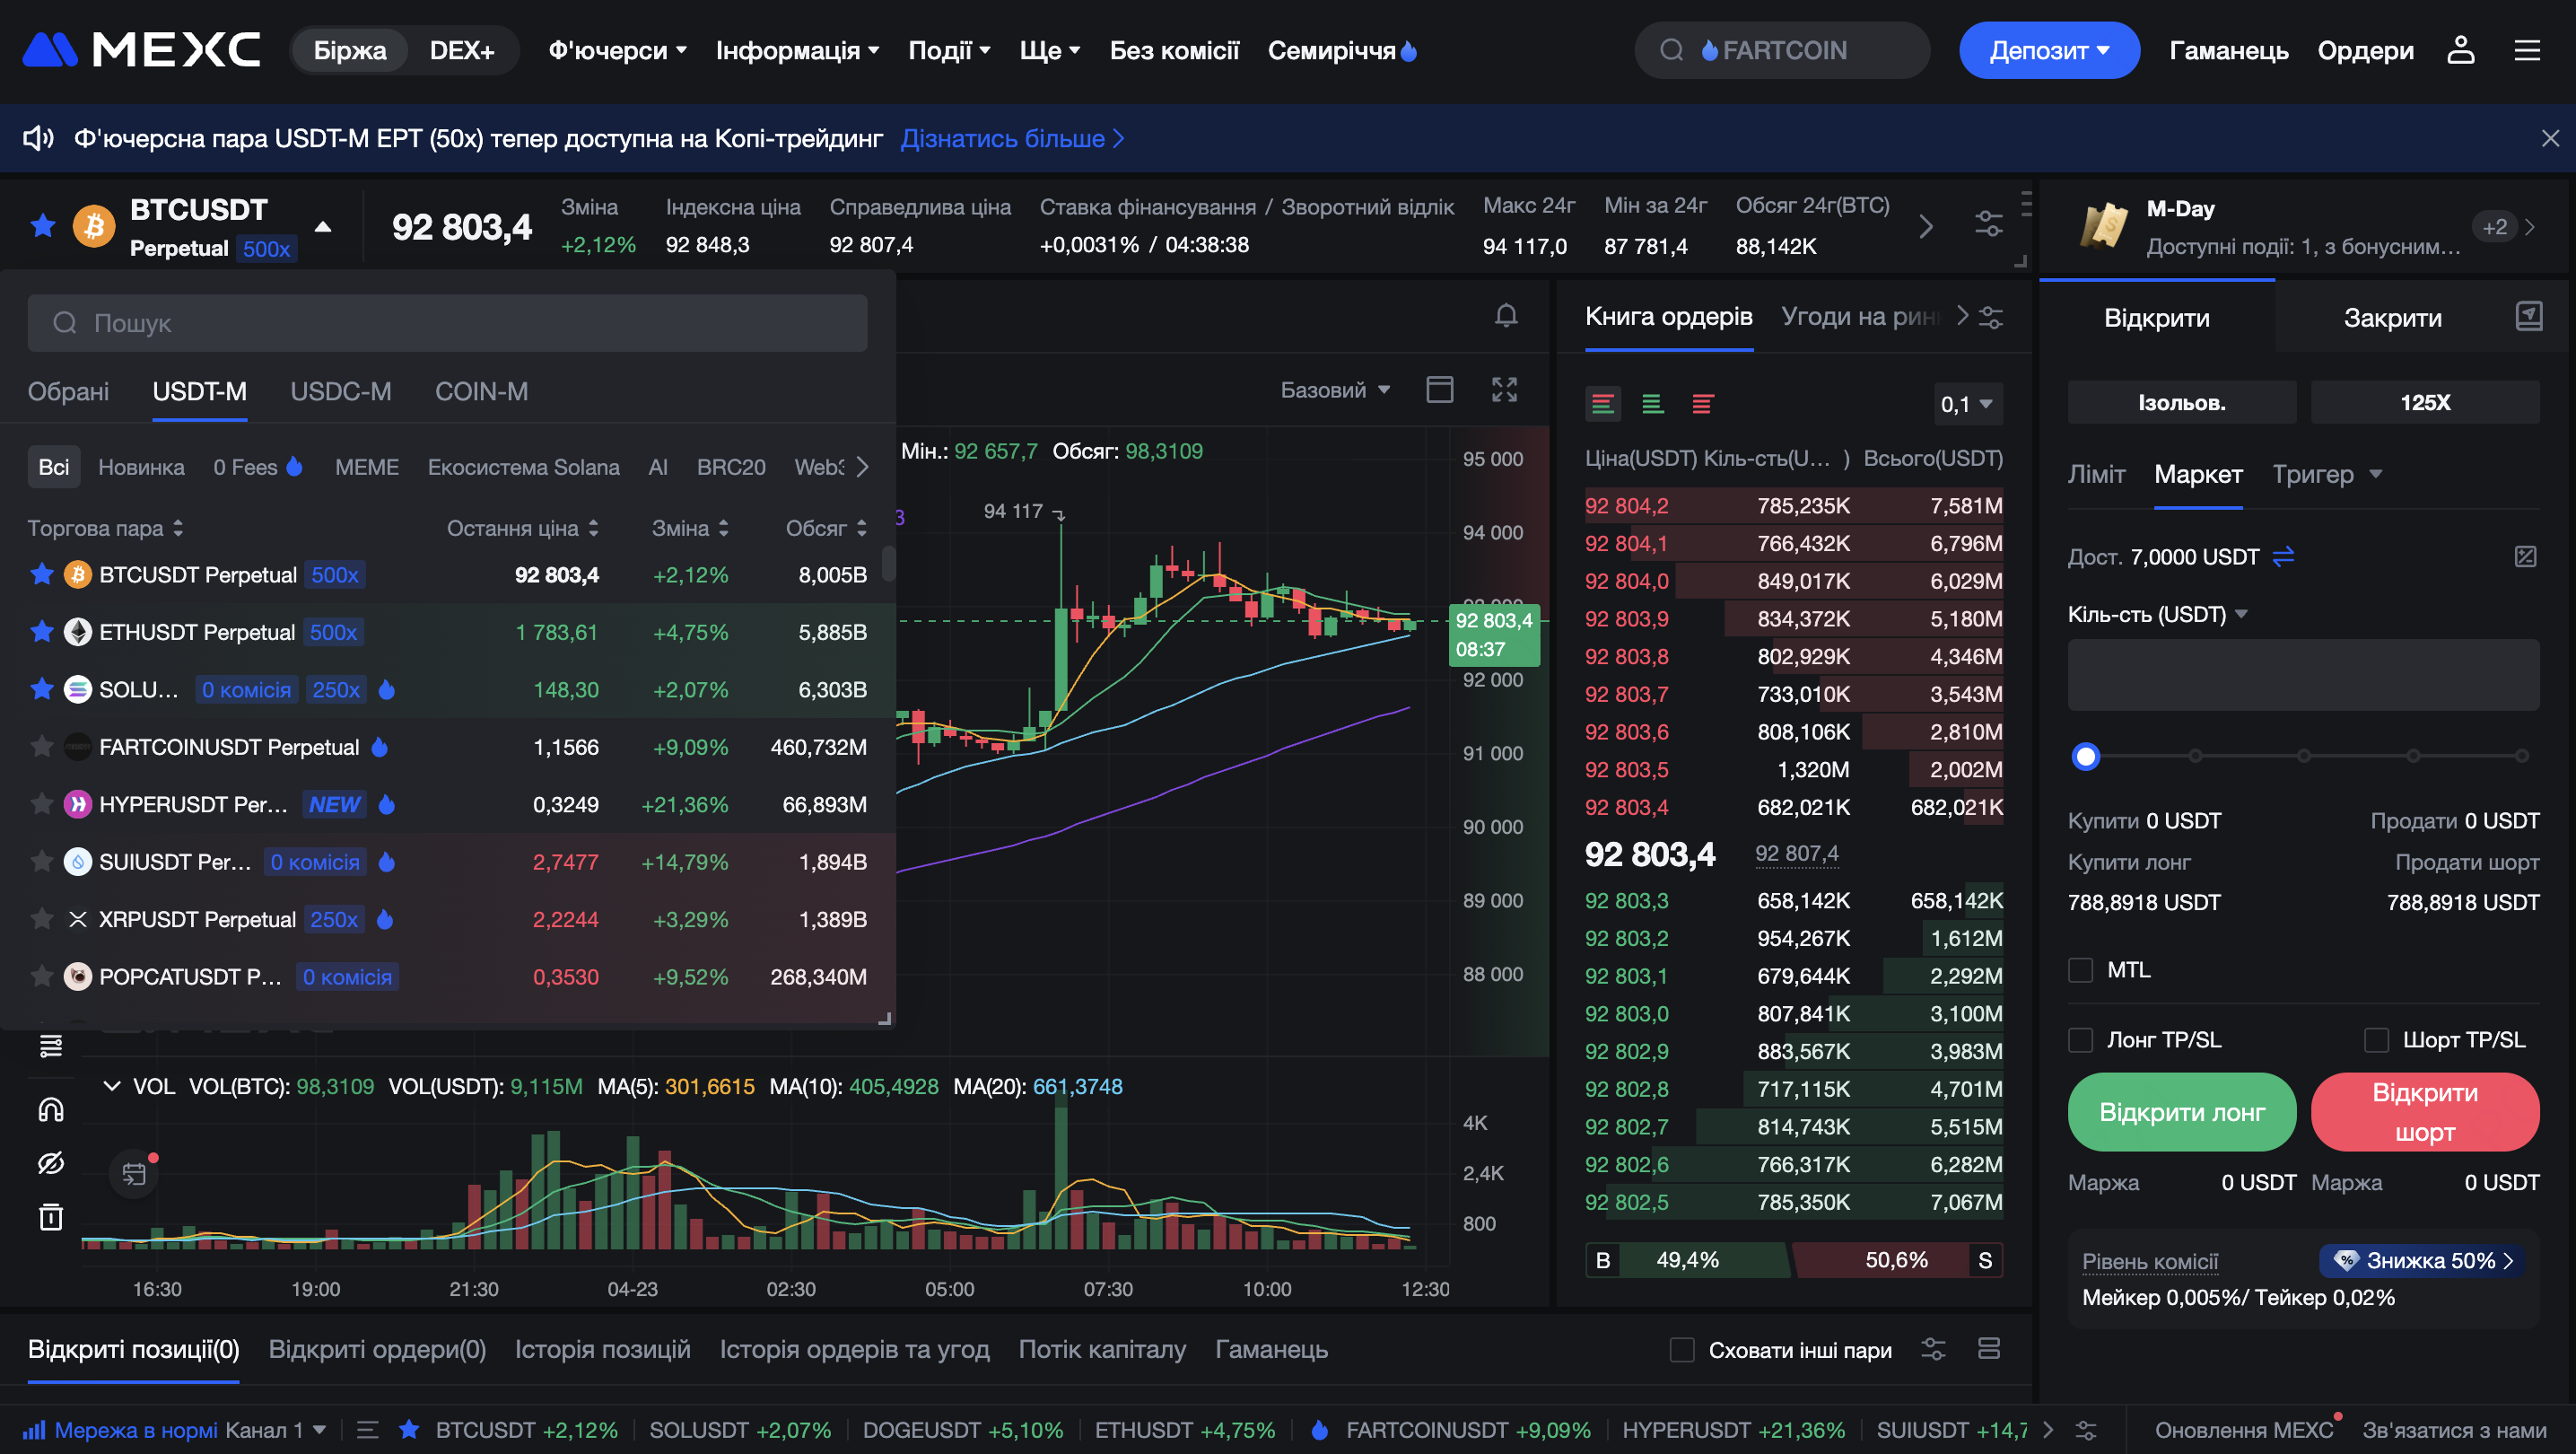Click the trash icon in chart sidebar
This screenshot has width=2576, height=1454.
coord(50,1216)
